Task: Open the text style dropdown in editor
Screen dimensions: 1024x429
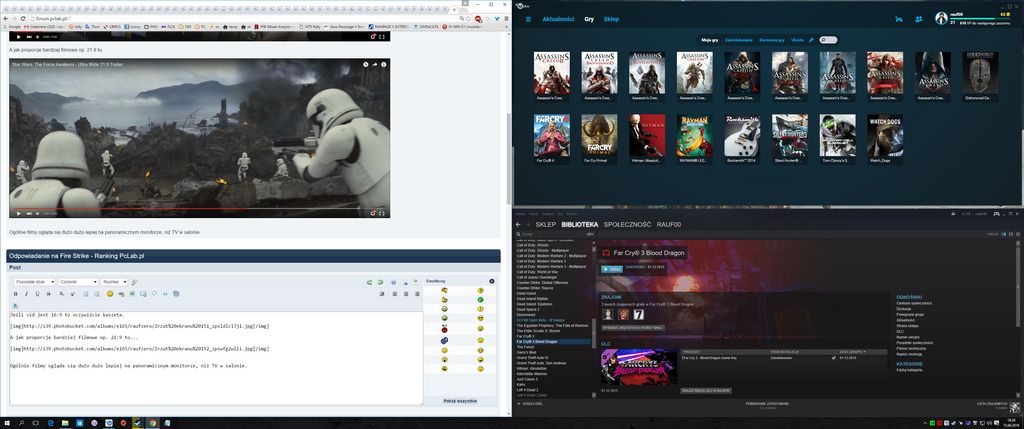Action: click(34, 282)
